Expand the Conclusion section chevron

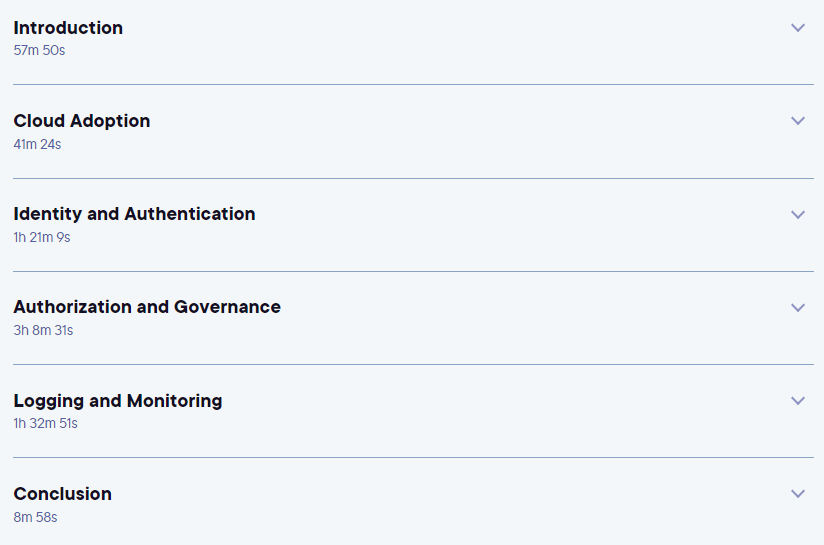pyautogui.click(x=798, y=493)
